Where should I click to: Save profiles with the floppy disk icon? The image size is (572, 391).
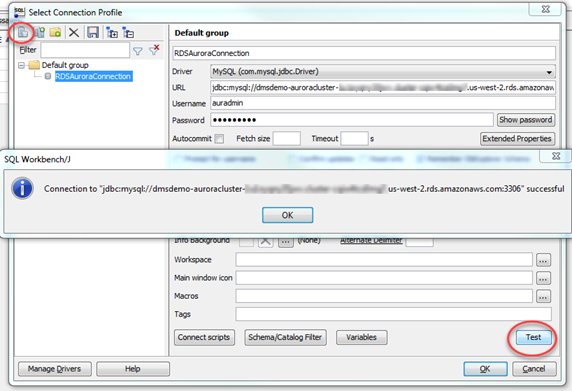pyautogui.click(x=93, y=33)
